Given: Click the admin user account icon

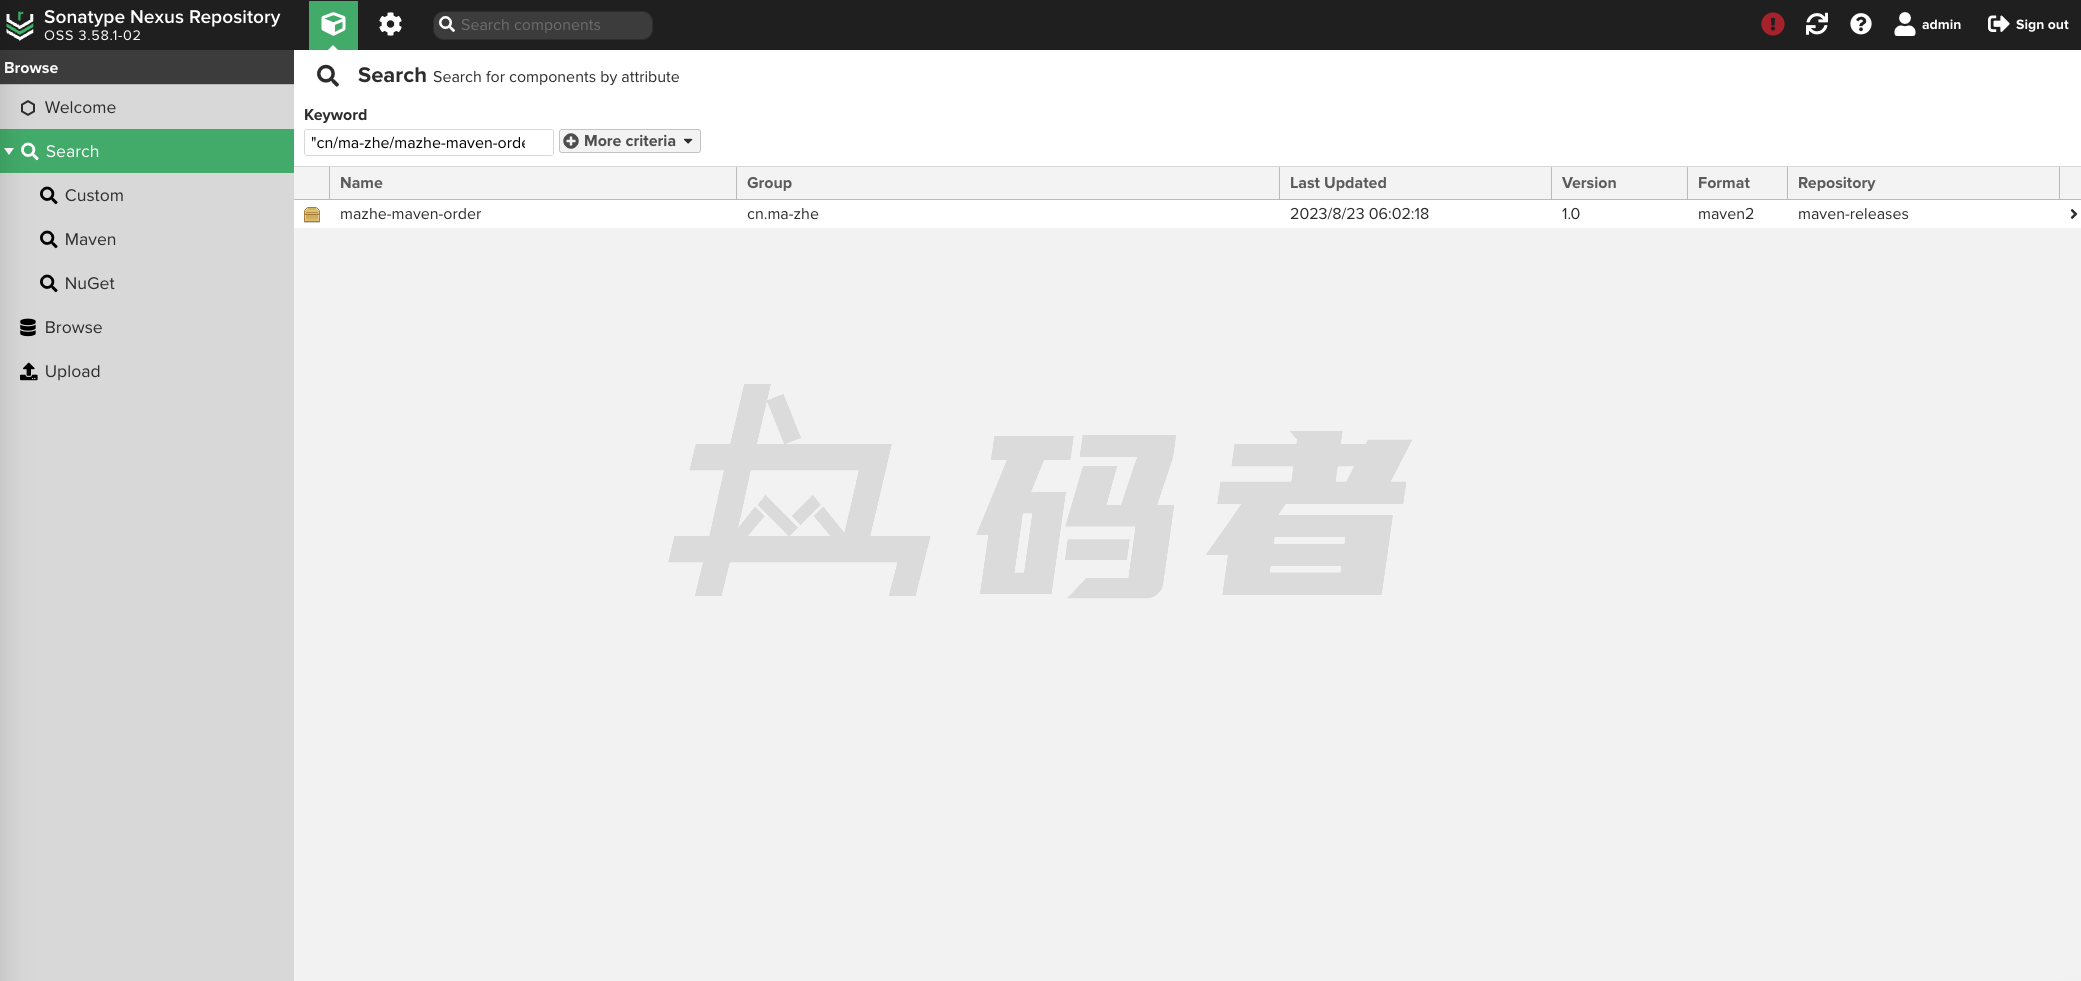Looking at the screenshot, I should pos(1904,24).
